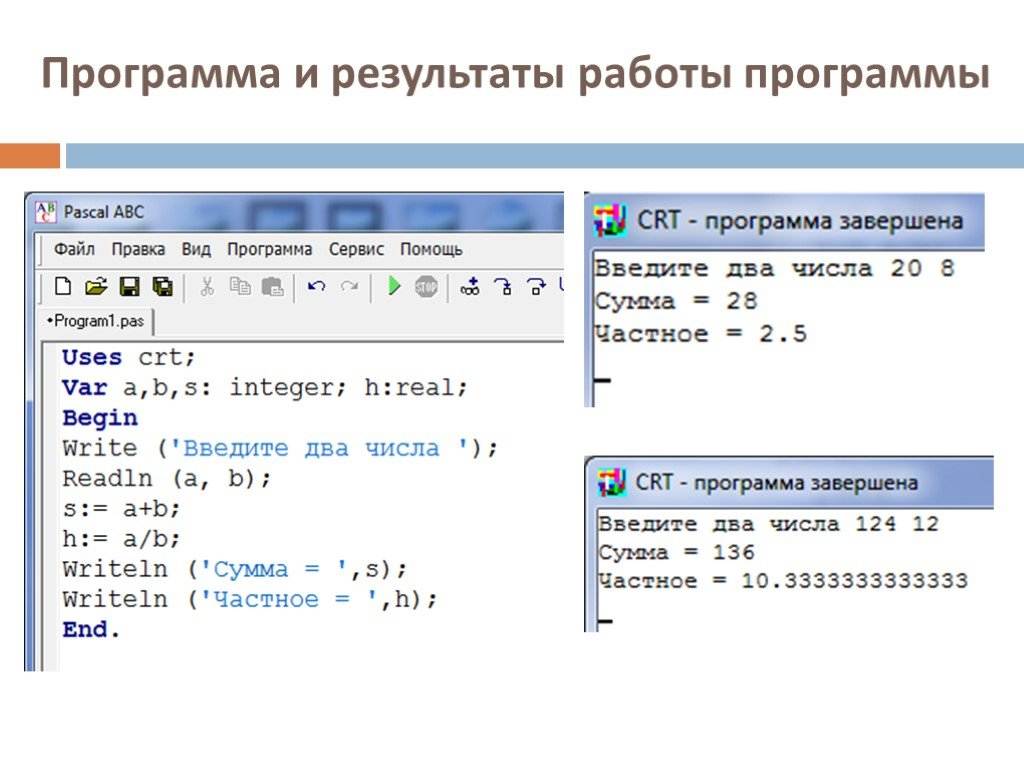1024x768 pixels.
Task: Open the Сервис menu
Action: (356, 249)
